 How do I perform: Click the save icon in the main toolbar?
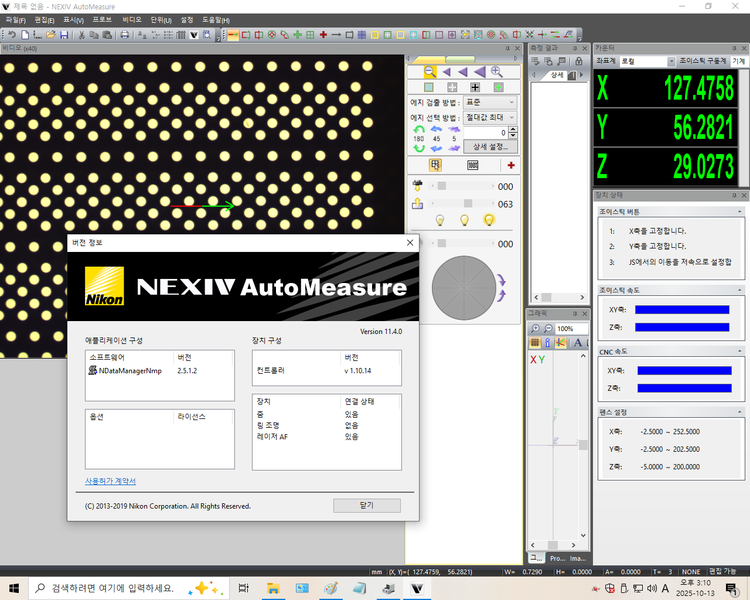[64, 35]
